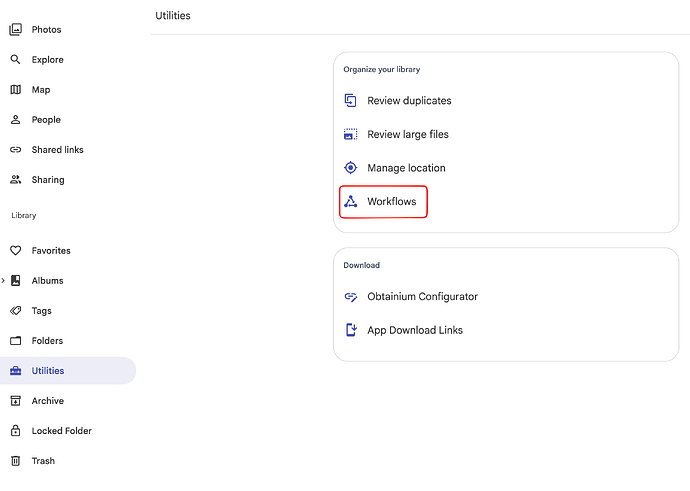Click the Workflows triangle node icon
The height and width of the screenshot is (491, 690).
(x=350, y=202)
